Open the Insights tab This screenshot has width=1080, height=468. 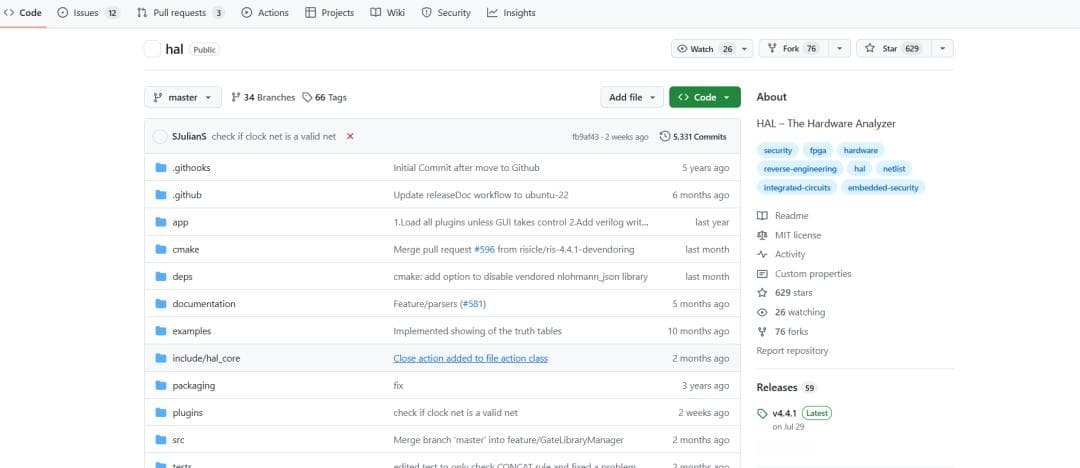click(x=510, y=12)
